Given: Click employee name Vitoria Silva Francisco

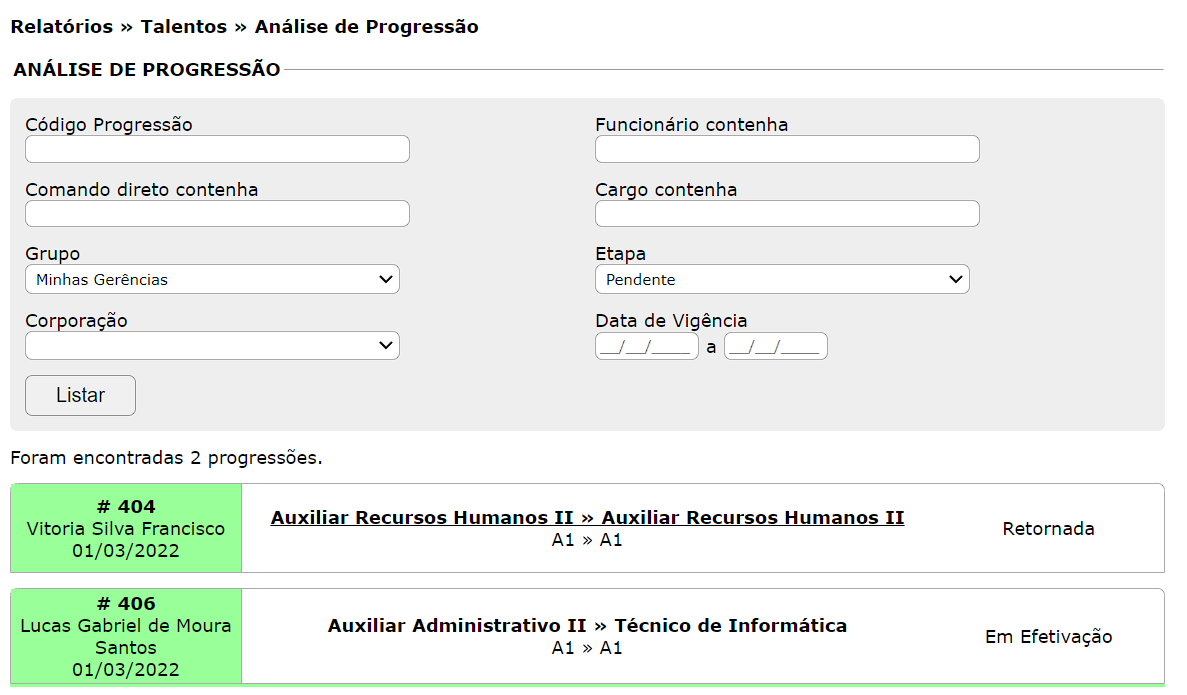Looking at the screenshot, I should click(126, 529).
